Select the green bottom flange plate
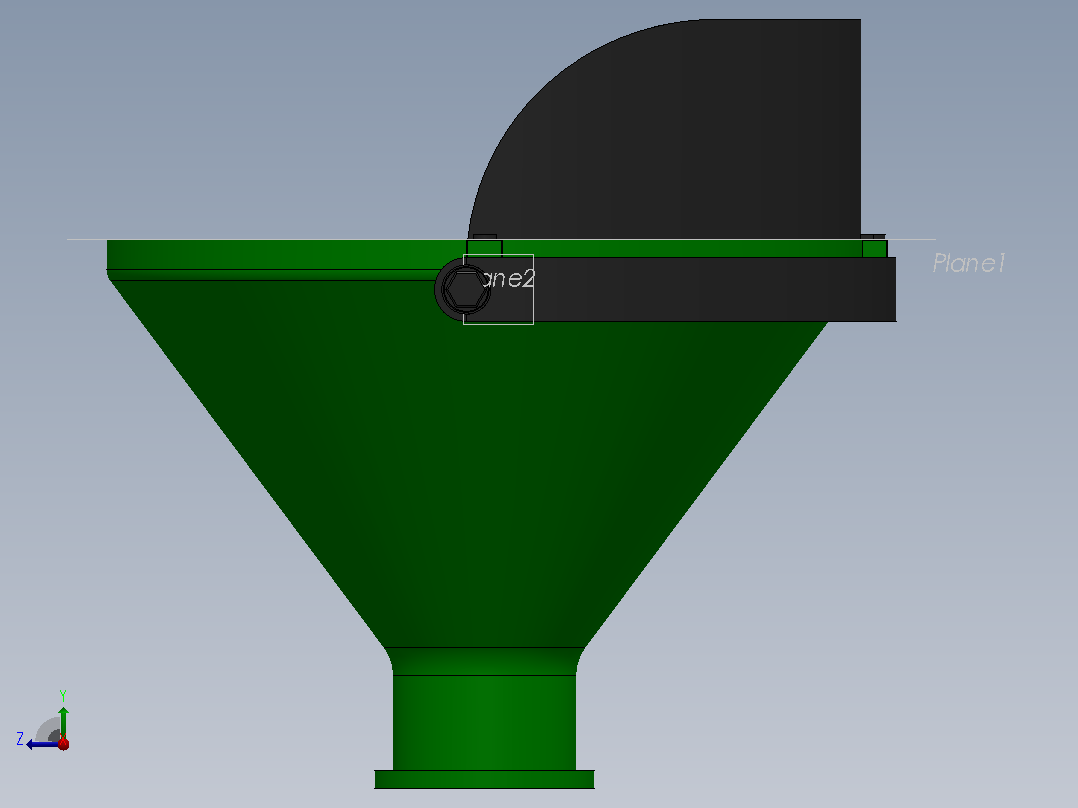The width and height of the screenshot is (1078, 808). click(x=485, y=779)
